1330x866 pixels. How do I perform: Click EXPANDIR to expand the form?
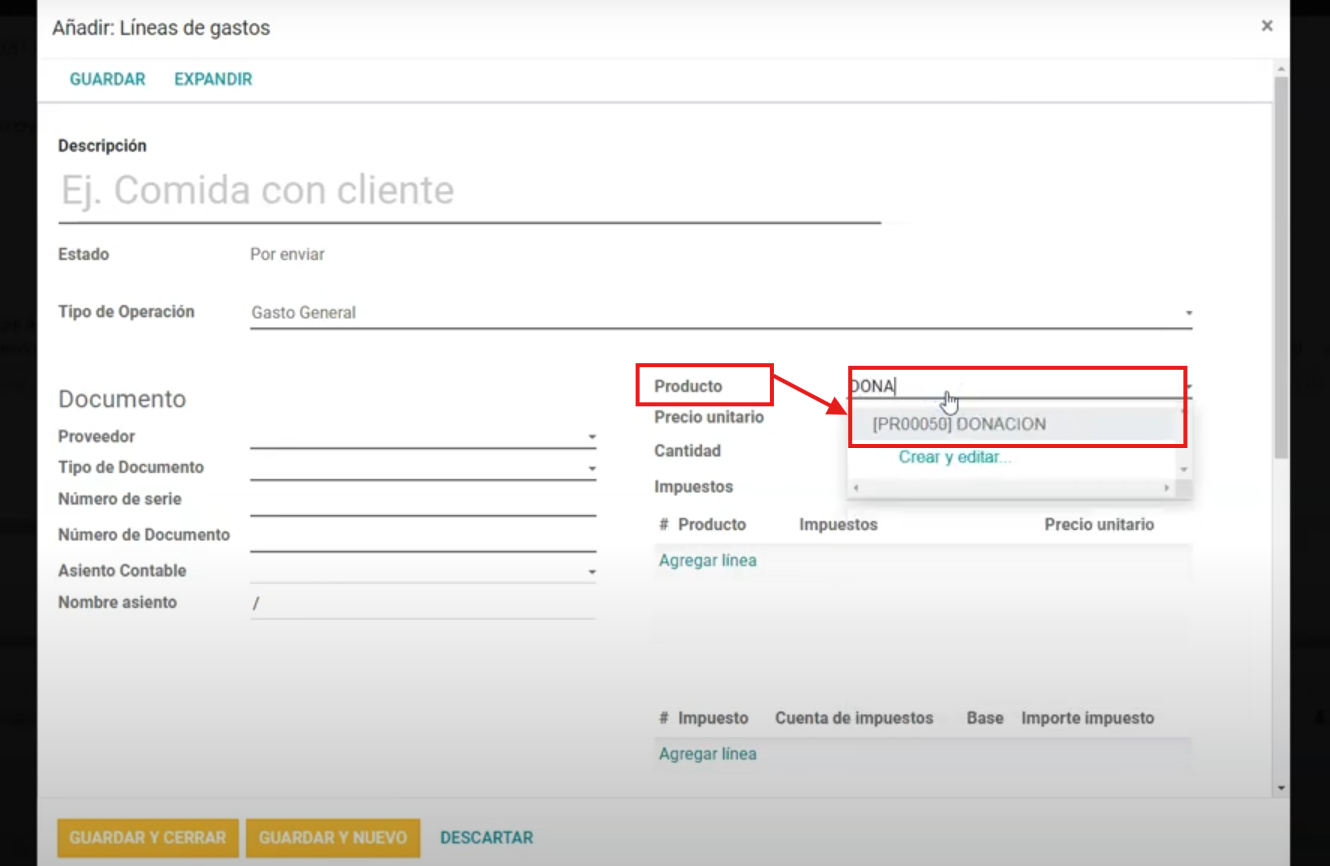coord(213,79)
